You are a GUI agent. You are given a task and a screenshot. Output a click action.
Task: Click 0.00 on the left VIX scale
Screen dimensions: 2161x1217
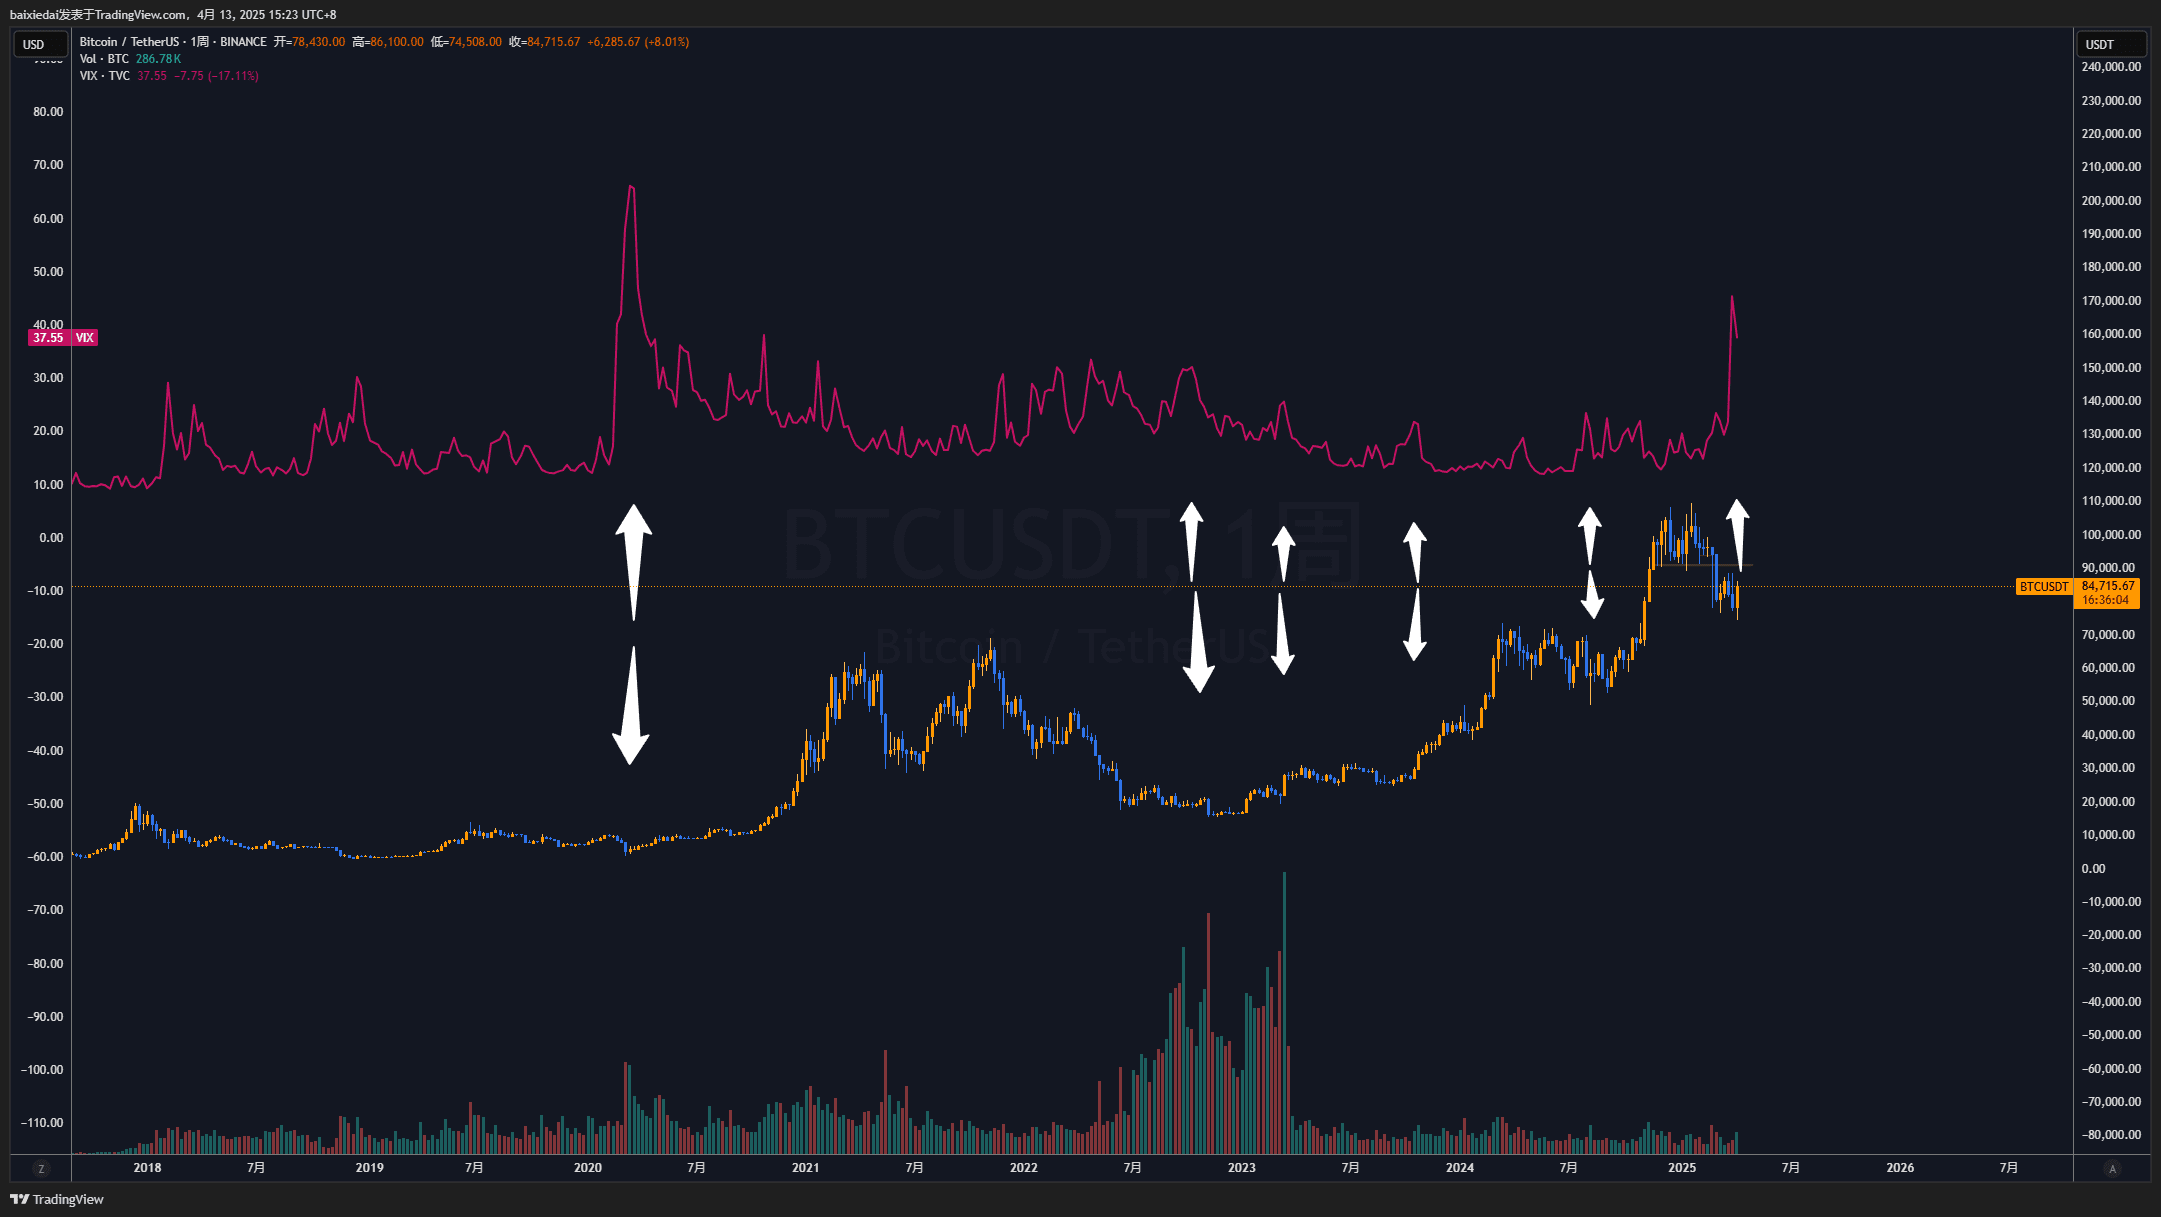point(51,538)
